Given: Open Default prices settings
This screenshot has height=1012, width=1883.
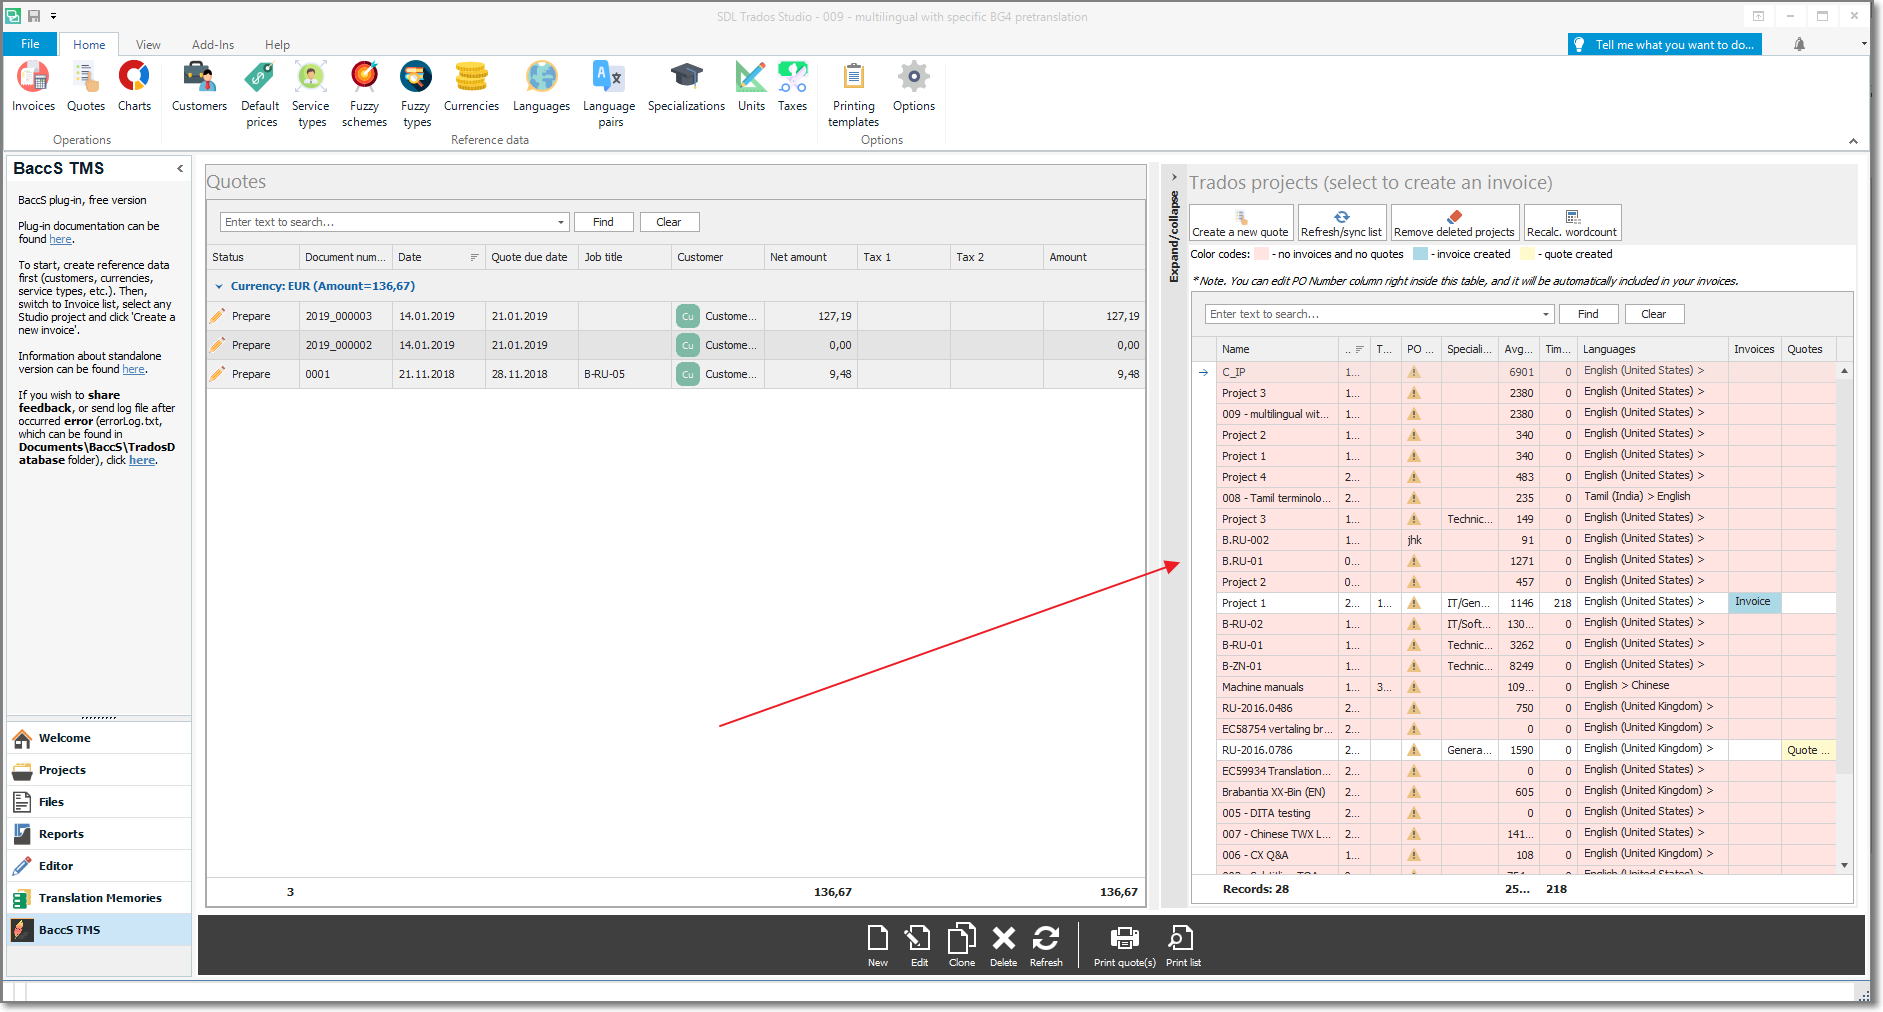Looking at the screenshot, I should coord(261,95).
